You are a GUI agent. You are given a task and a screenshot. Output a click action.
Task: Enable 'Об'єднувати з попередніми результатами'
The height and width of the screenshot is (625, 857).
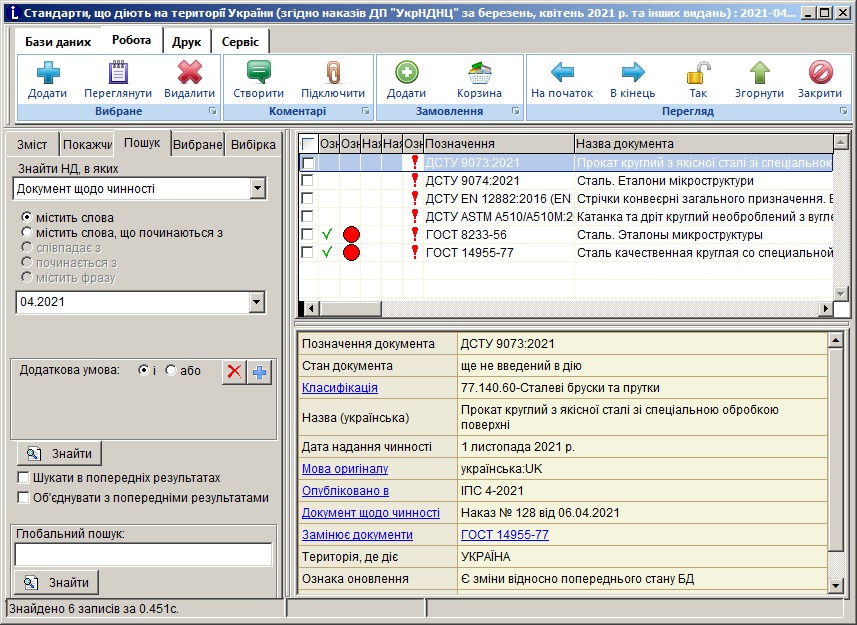(23, 497)
